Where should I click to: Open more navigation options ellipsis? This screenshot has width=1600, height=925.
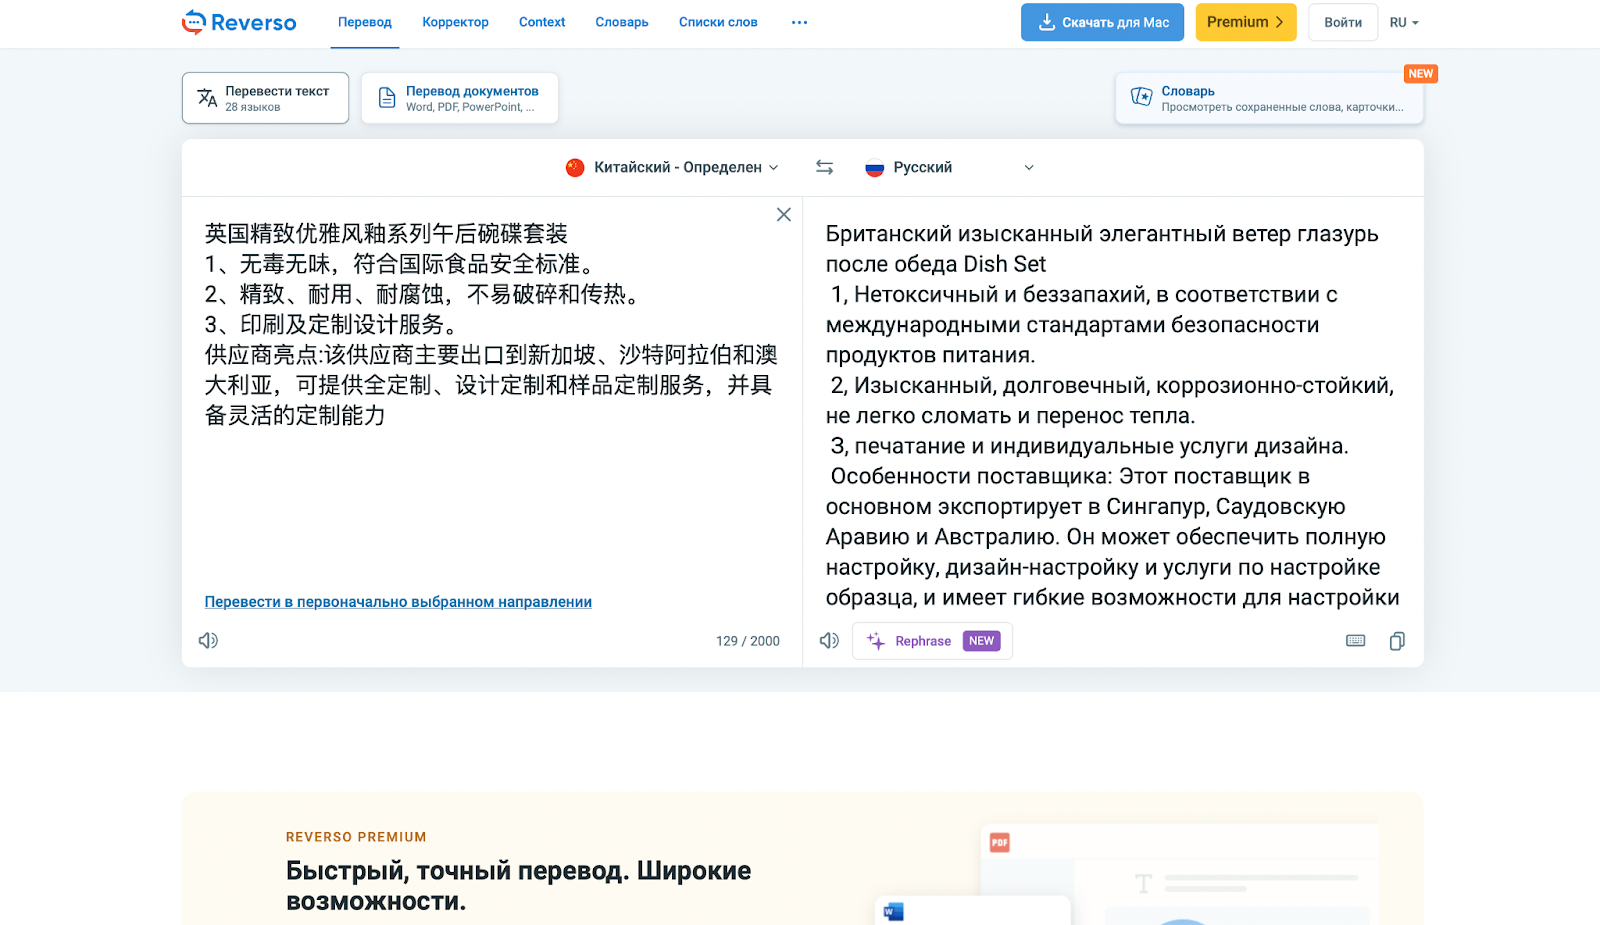(799, 22)
